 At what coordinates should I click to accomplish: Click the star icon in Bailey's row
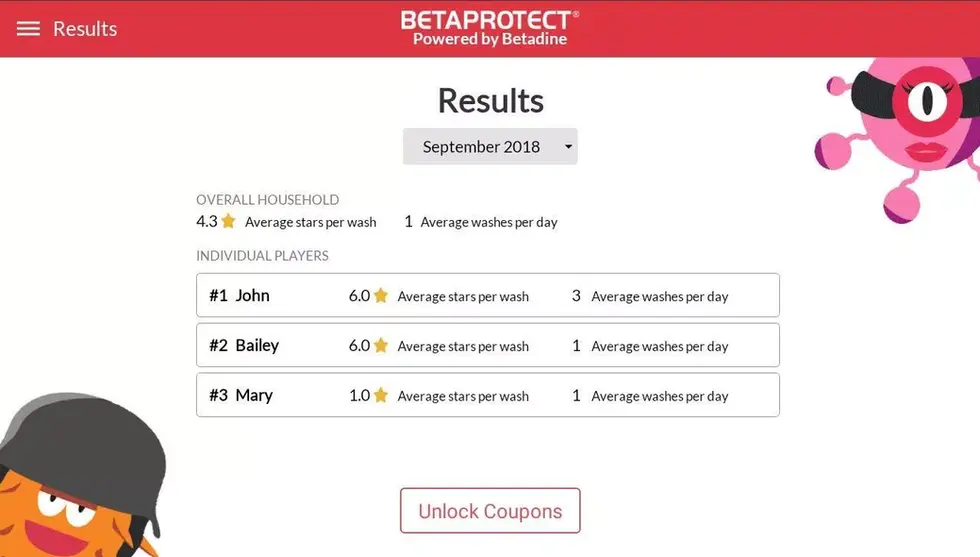[381, 345]
